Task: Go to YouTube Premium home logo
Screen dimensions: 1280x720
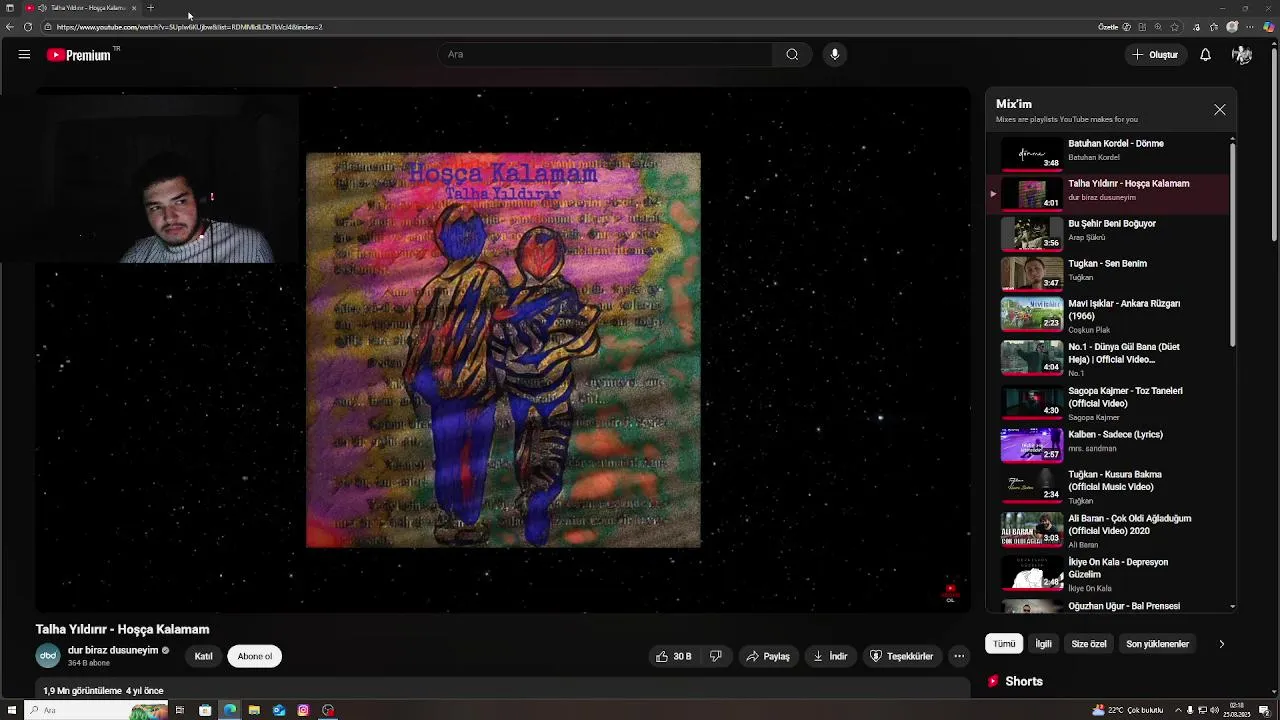Action: click(x=79, y=55)
